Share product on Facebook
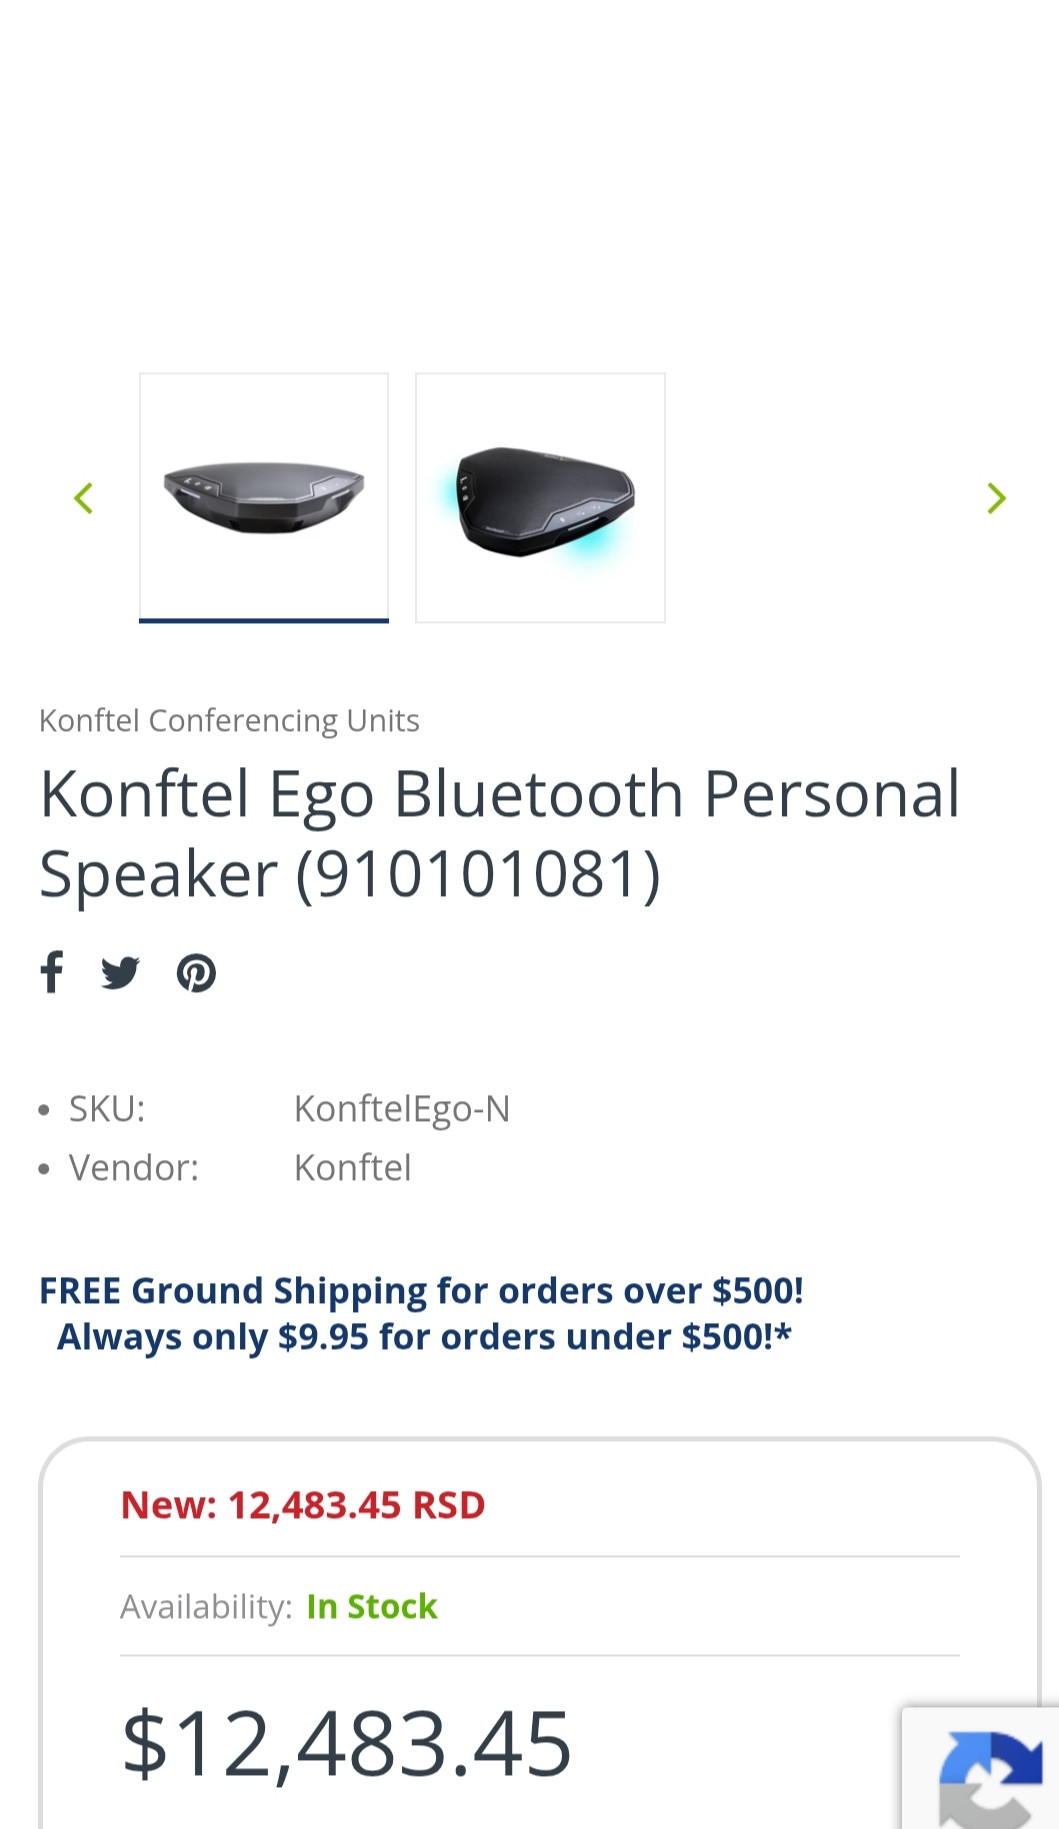The width and height of the screenshot is (1059, 1829). click(x=52, y=972)
